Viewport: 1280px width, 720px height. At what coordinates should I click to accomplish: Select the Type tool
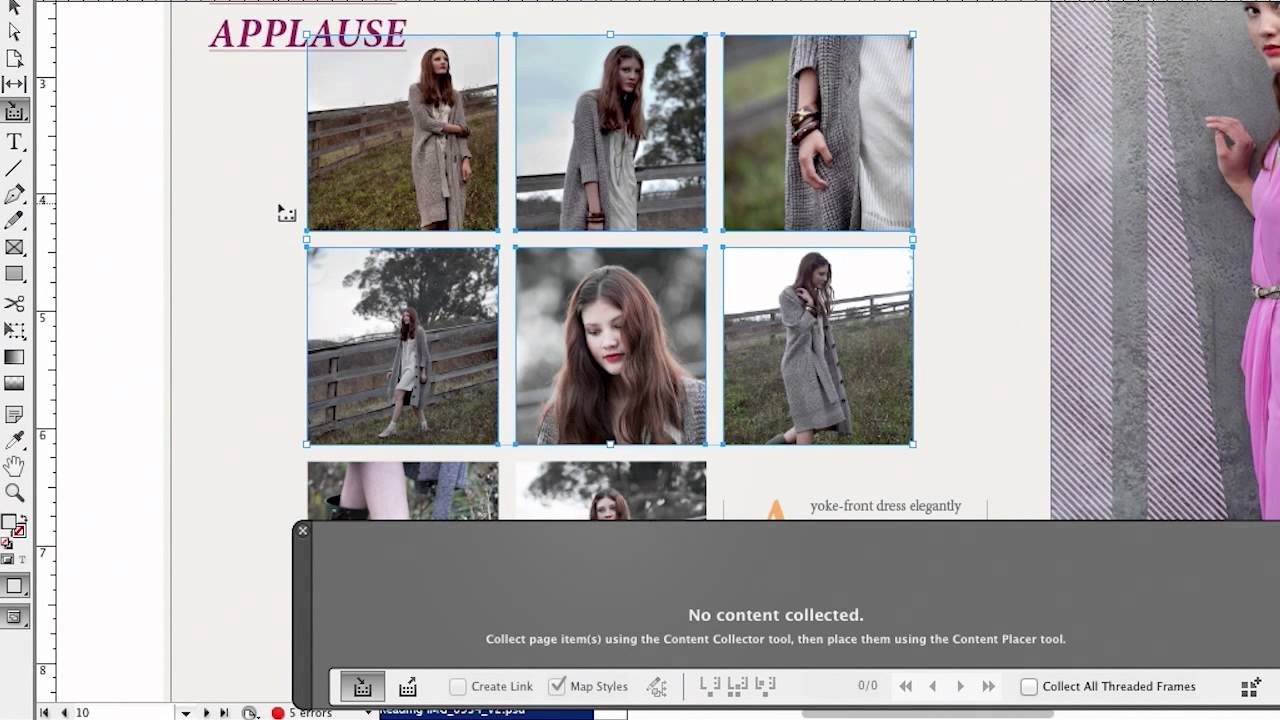tap(14, 142)
